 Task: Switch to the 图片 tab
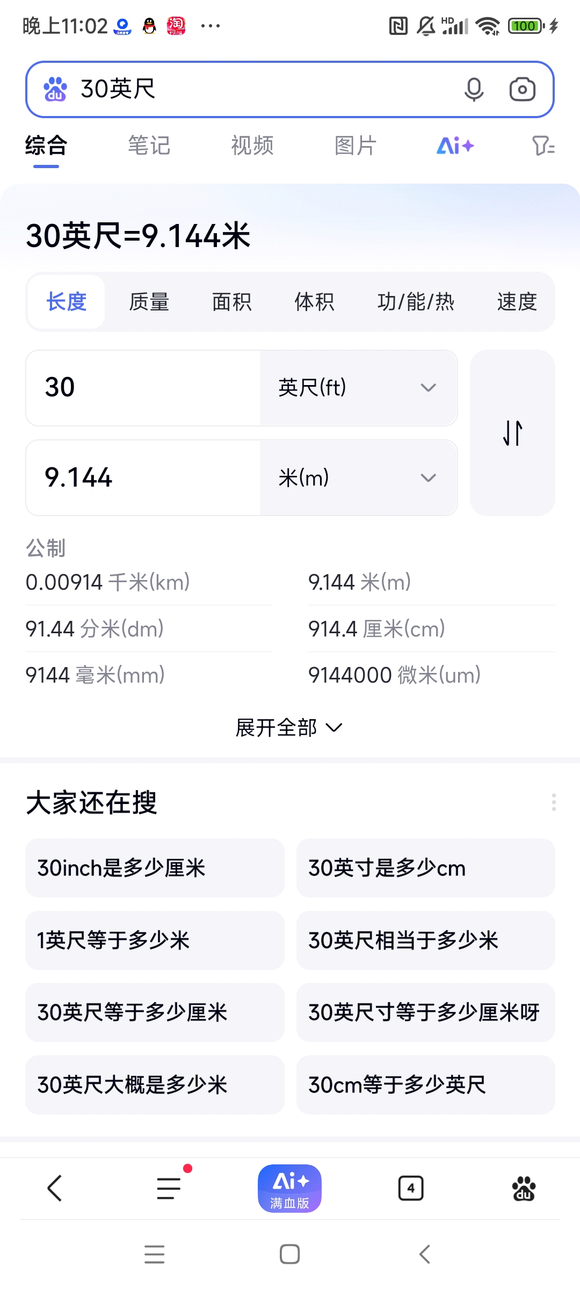tap(355, 145)
